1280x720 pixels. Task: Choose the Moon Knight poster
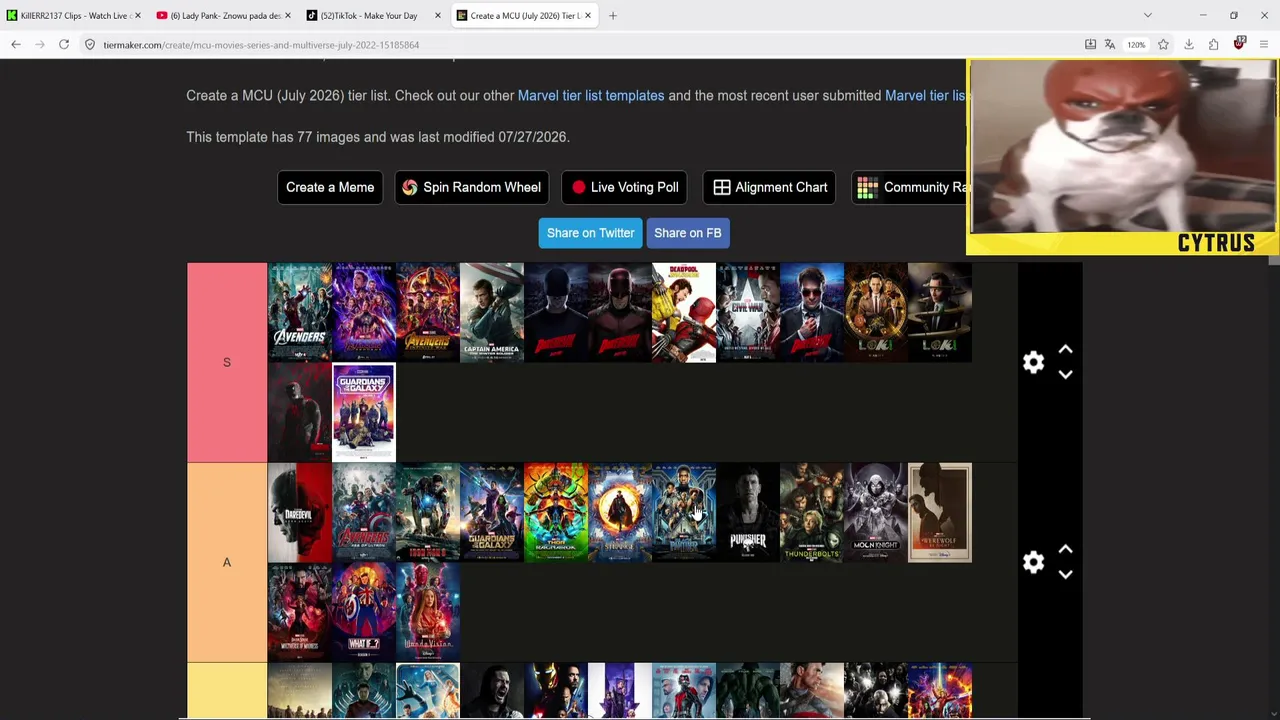pyautogui.click(x=876, y=512)
